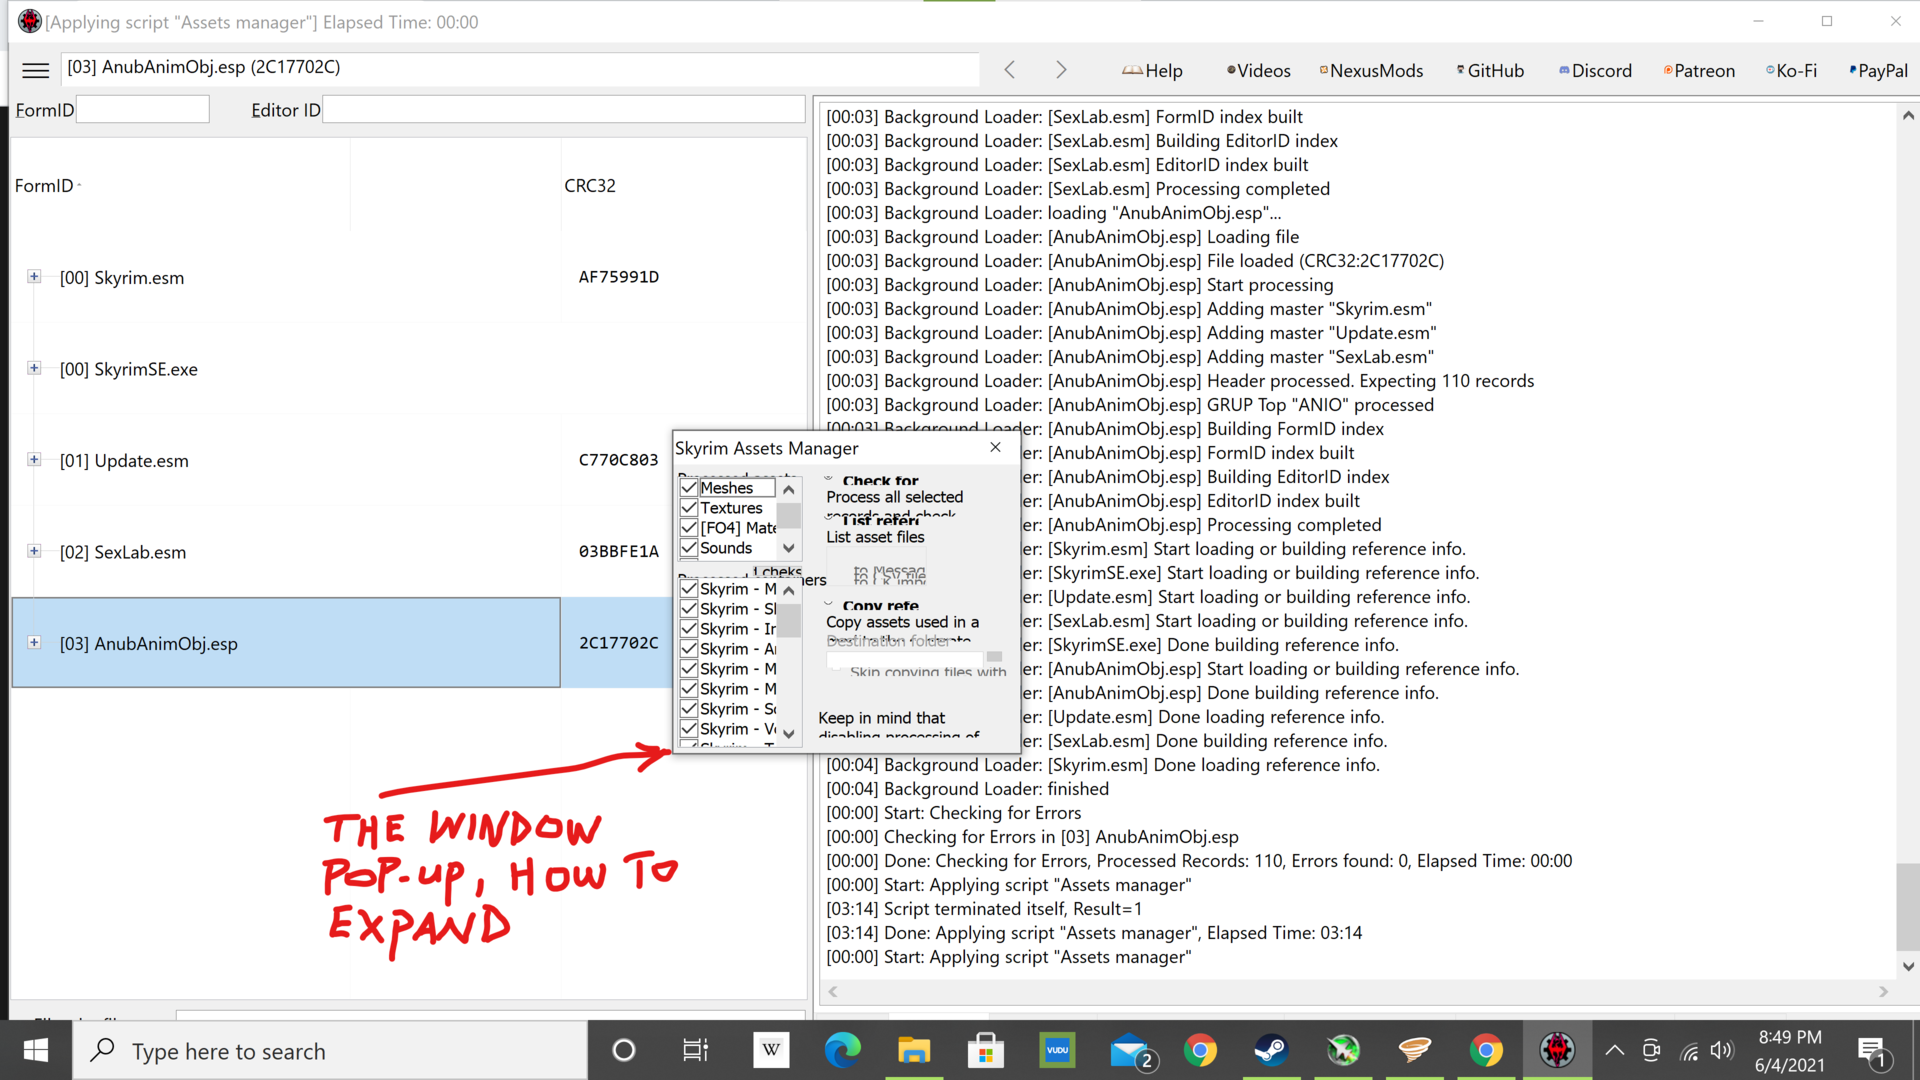The image size is (1920, 1080).
Task: Open the Windows Start menu
Action: point(36,1051)
